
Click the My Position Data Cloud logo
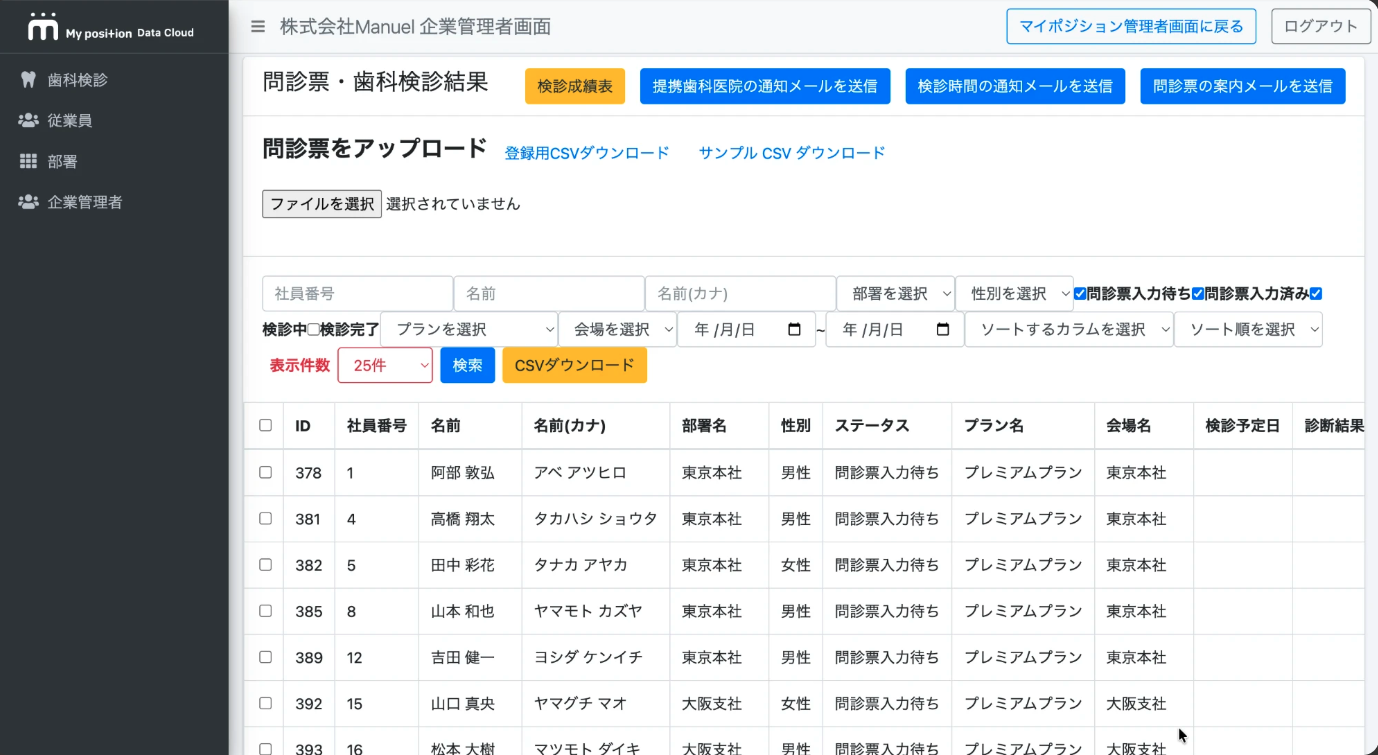tap(110, 27)
